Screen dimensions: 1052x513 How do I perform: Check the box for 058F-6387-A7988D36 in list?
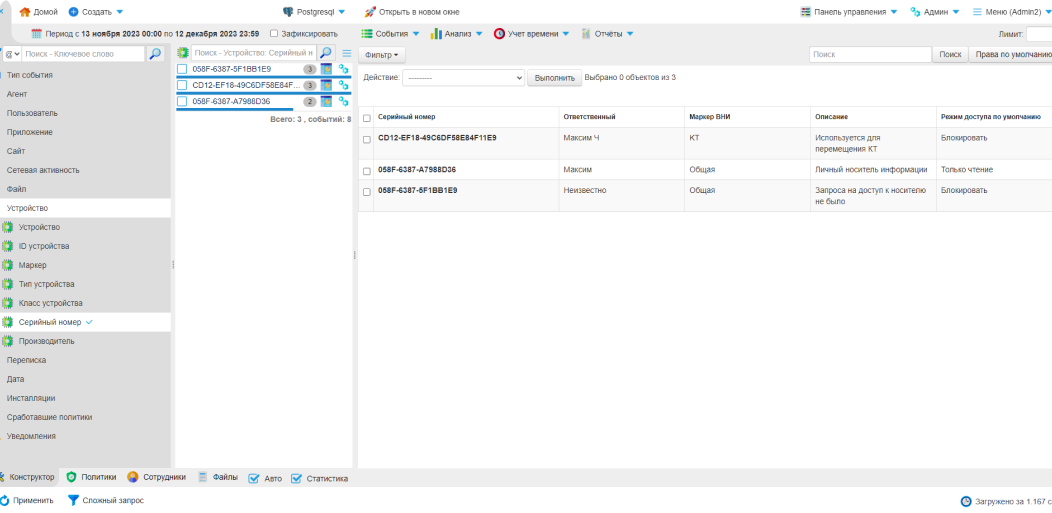pos(182,101)
